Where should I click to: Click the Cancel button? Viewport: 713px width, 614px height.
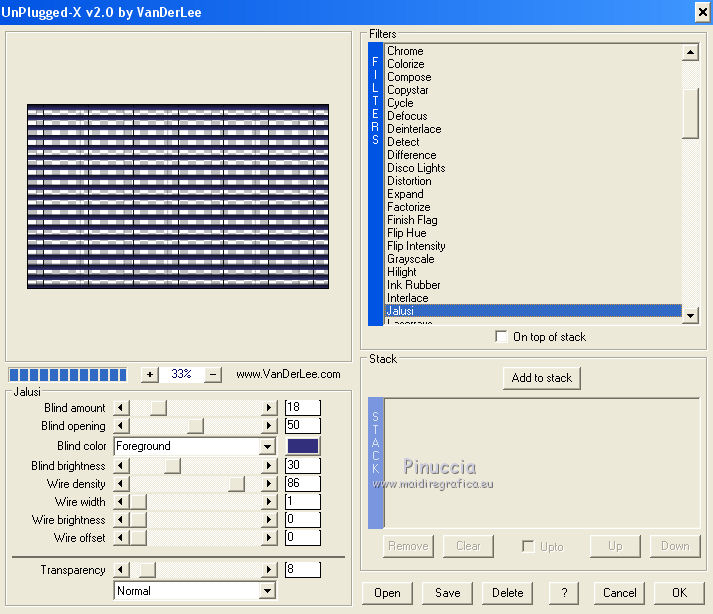[x=619, y=593]
